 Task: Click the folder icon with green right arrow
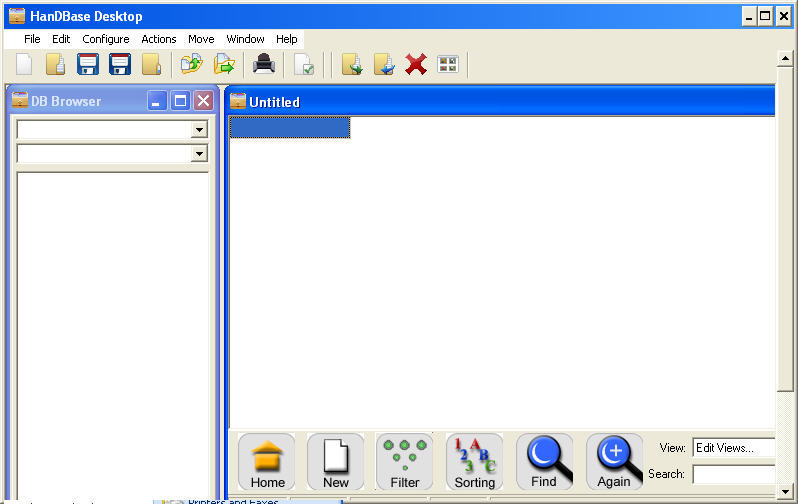[224, 65]
